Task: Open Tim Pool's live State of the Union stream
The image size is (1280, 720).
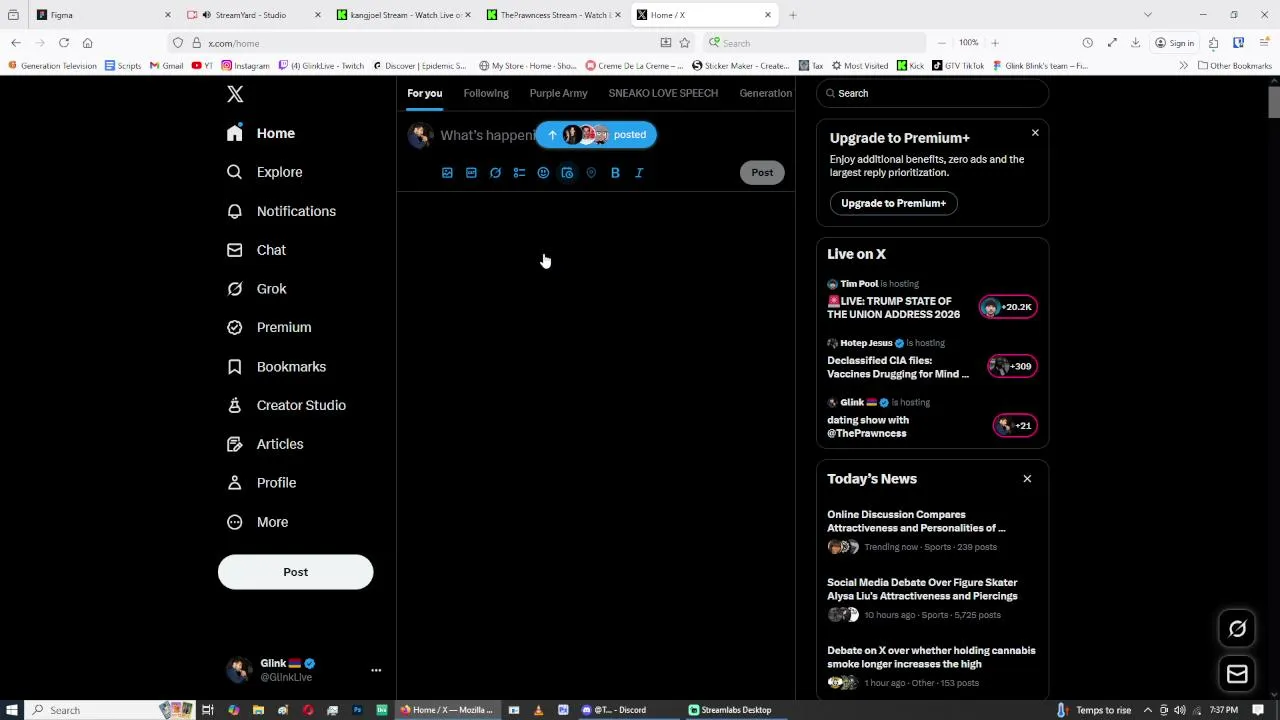Action: 893,308
